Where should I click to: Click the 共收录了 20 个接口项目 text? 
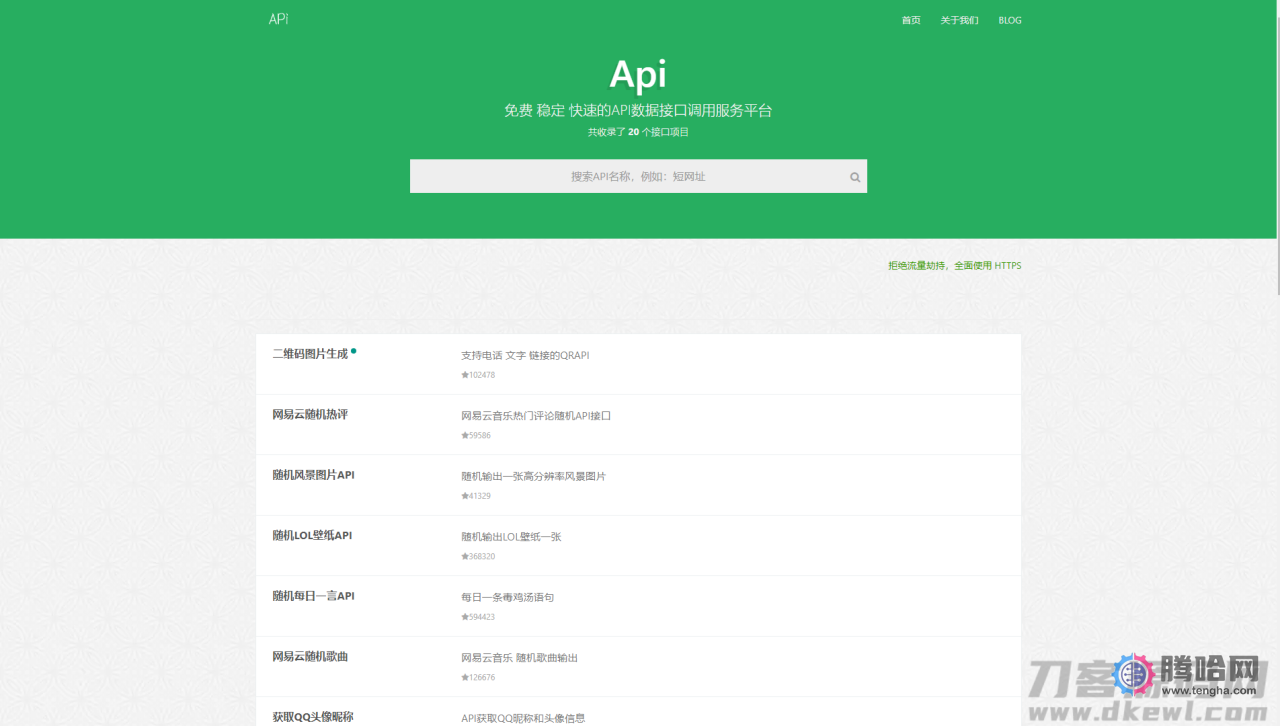[x=638, y=132]
